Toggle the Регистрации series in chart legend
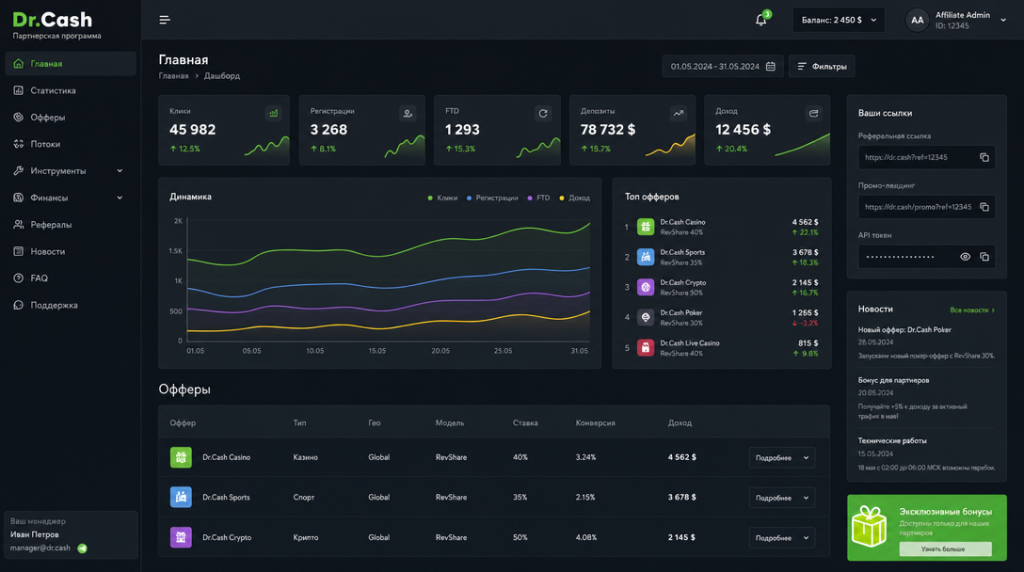 (492, 198)
